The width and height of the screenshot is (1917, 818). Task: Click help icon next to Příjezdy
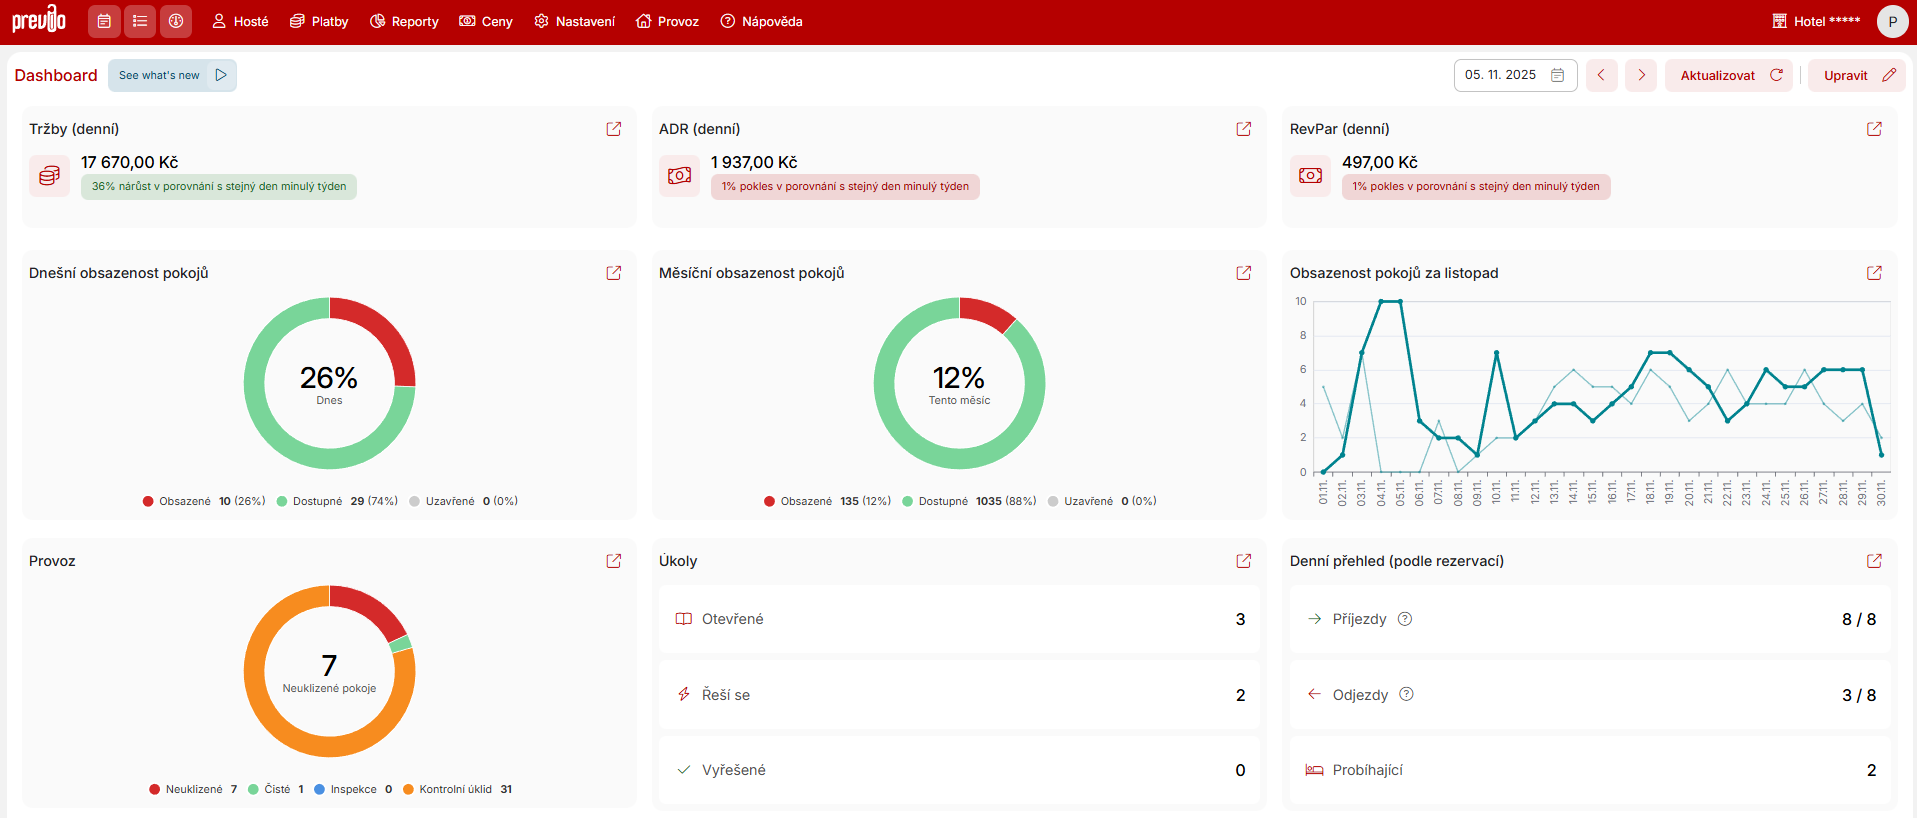[1405, 619]
